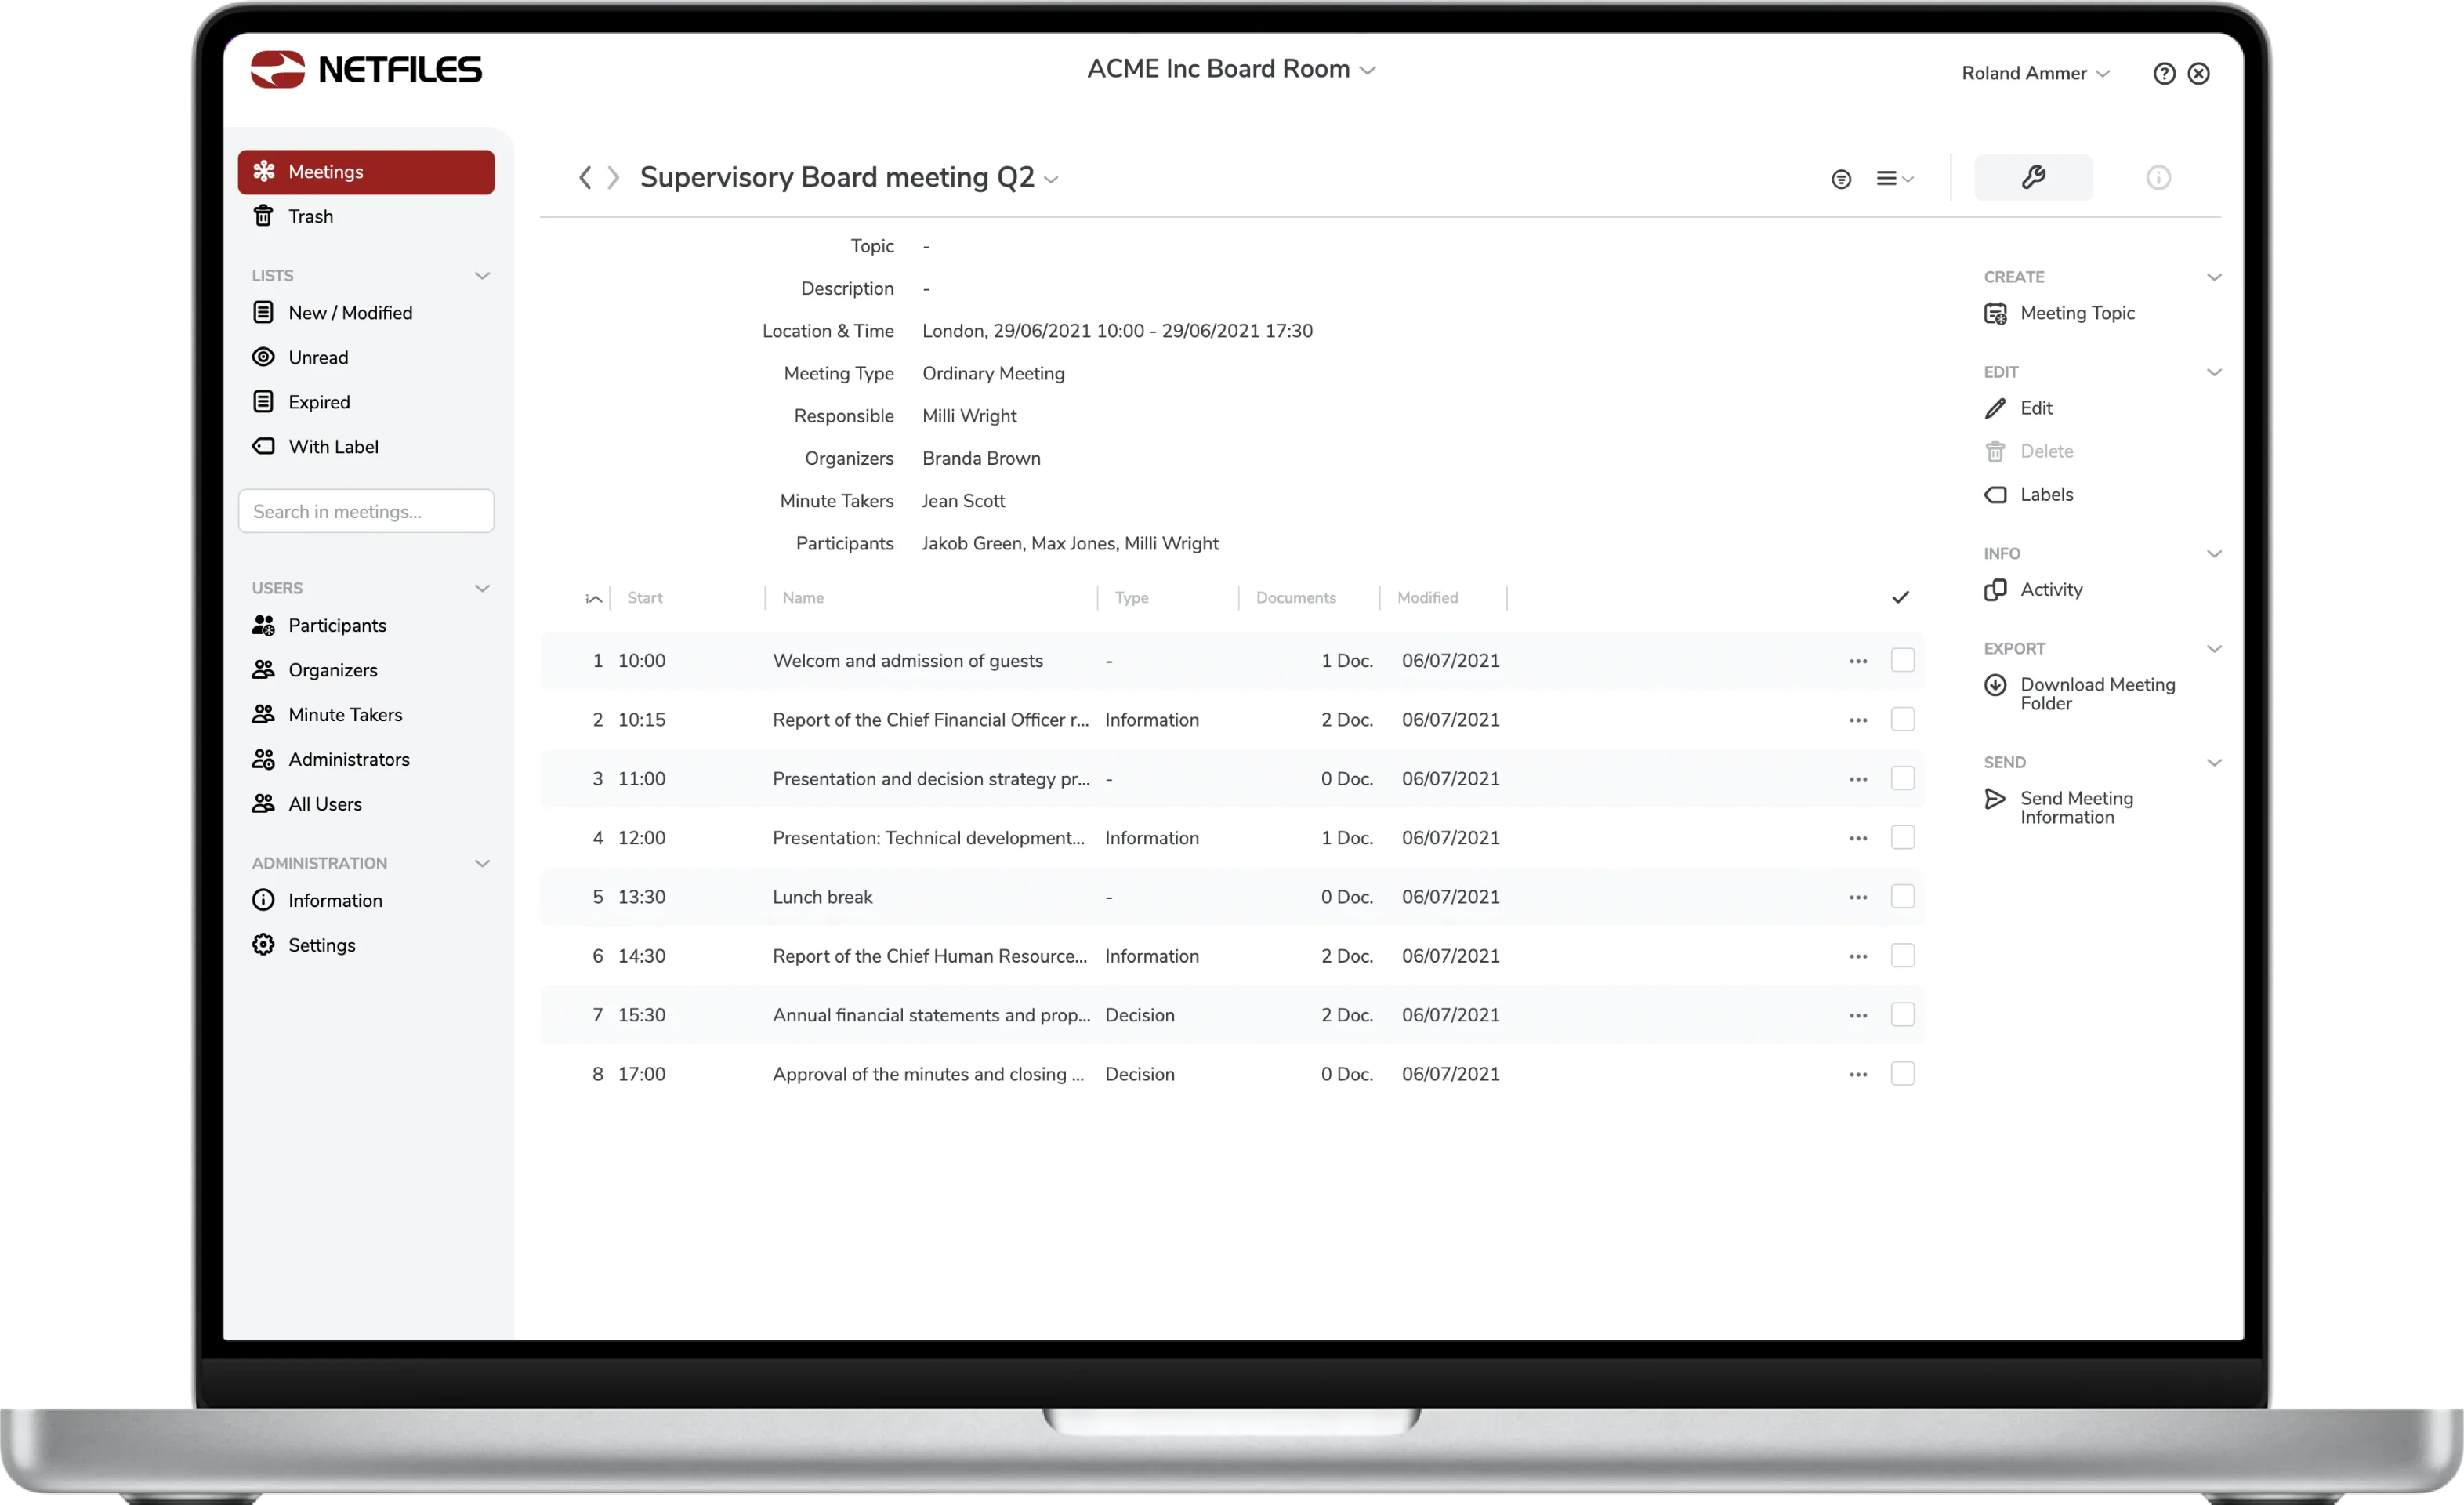Open the Activity log
The image size is (2464, 1505).
pyautogui.click(x=2033, y=590)
